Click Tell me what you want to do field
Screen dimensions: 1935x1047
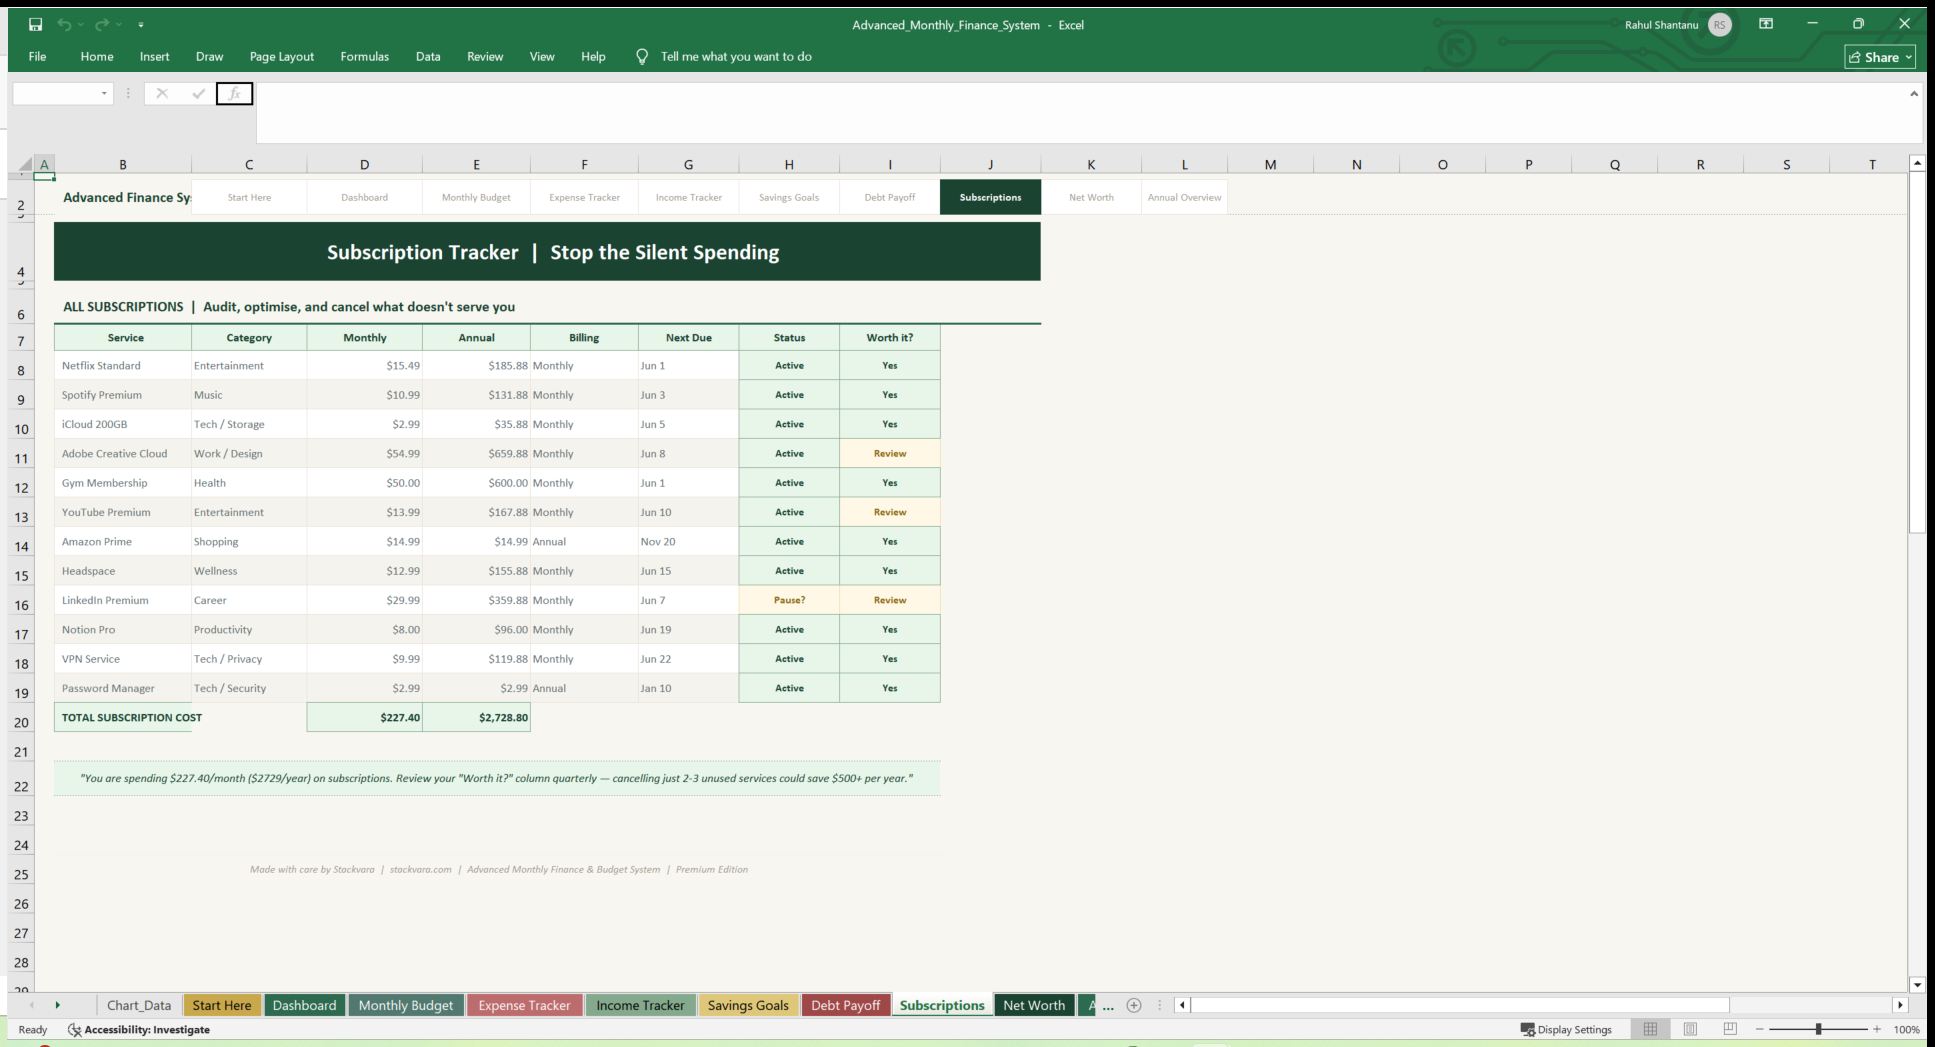736,57
